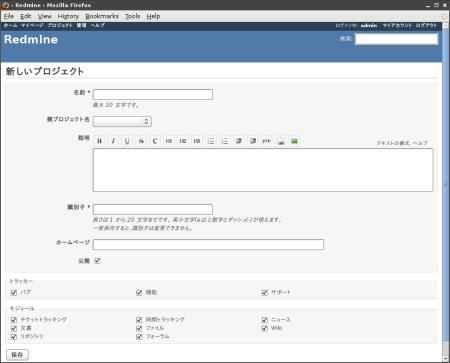Insert inline code with the C icon
The image size is (450, 363).
point(155,141)
